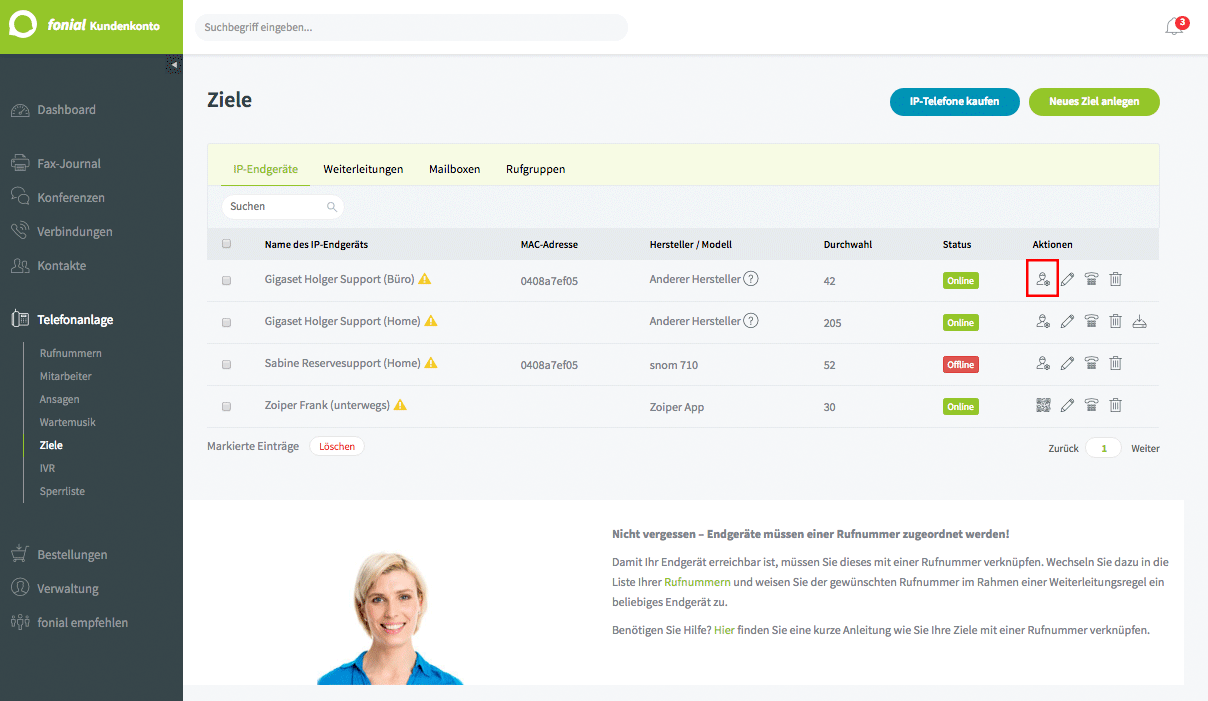Screen dimensions: 1208x701
Task: Open phone key settings for Gigaset Holger Support (Home)
Action: (1091, 322)
